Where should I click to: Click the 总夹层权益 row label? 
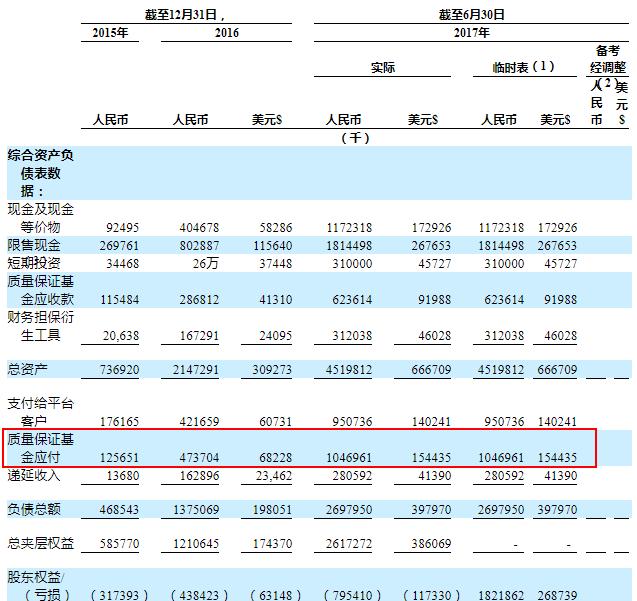pos(40,543)
